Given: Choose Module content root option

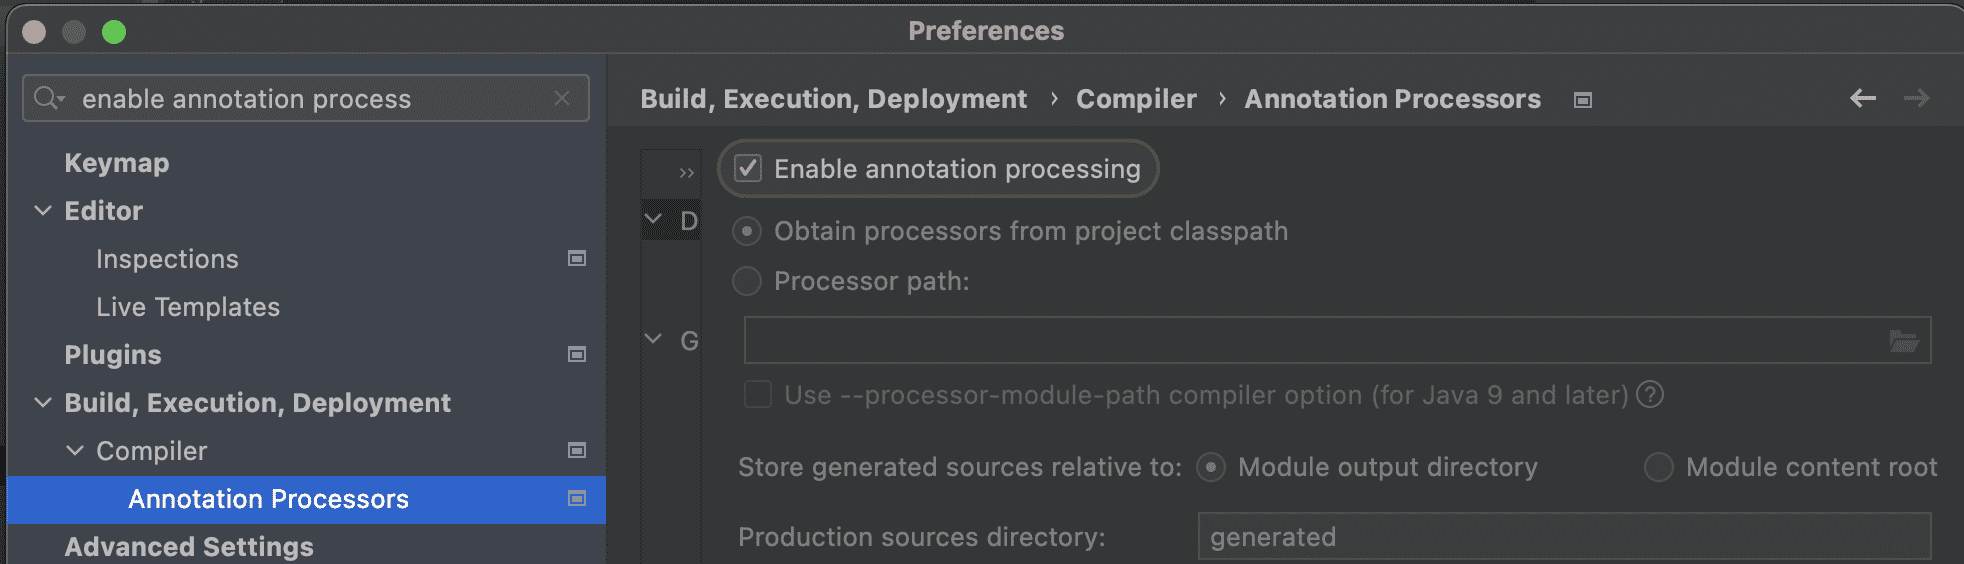Looking at the screenshot, I should point(1658,467).
